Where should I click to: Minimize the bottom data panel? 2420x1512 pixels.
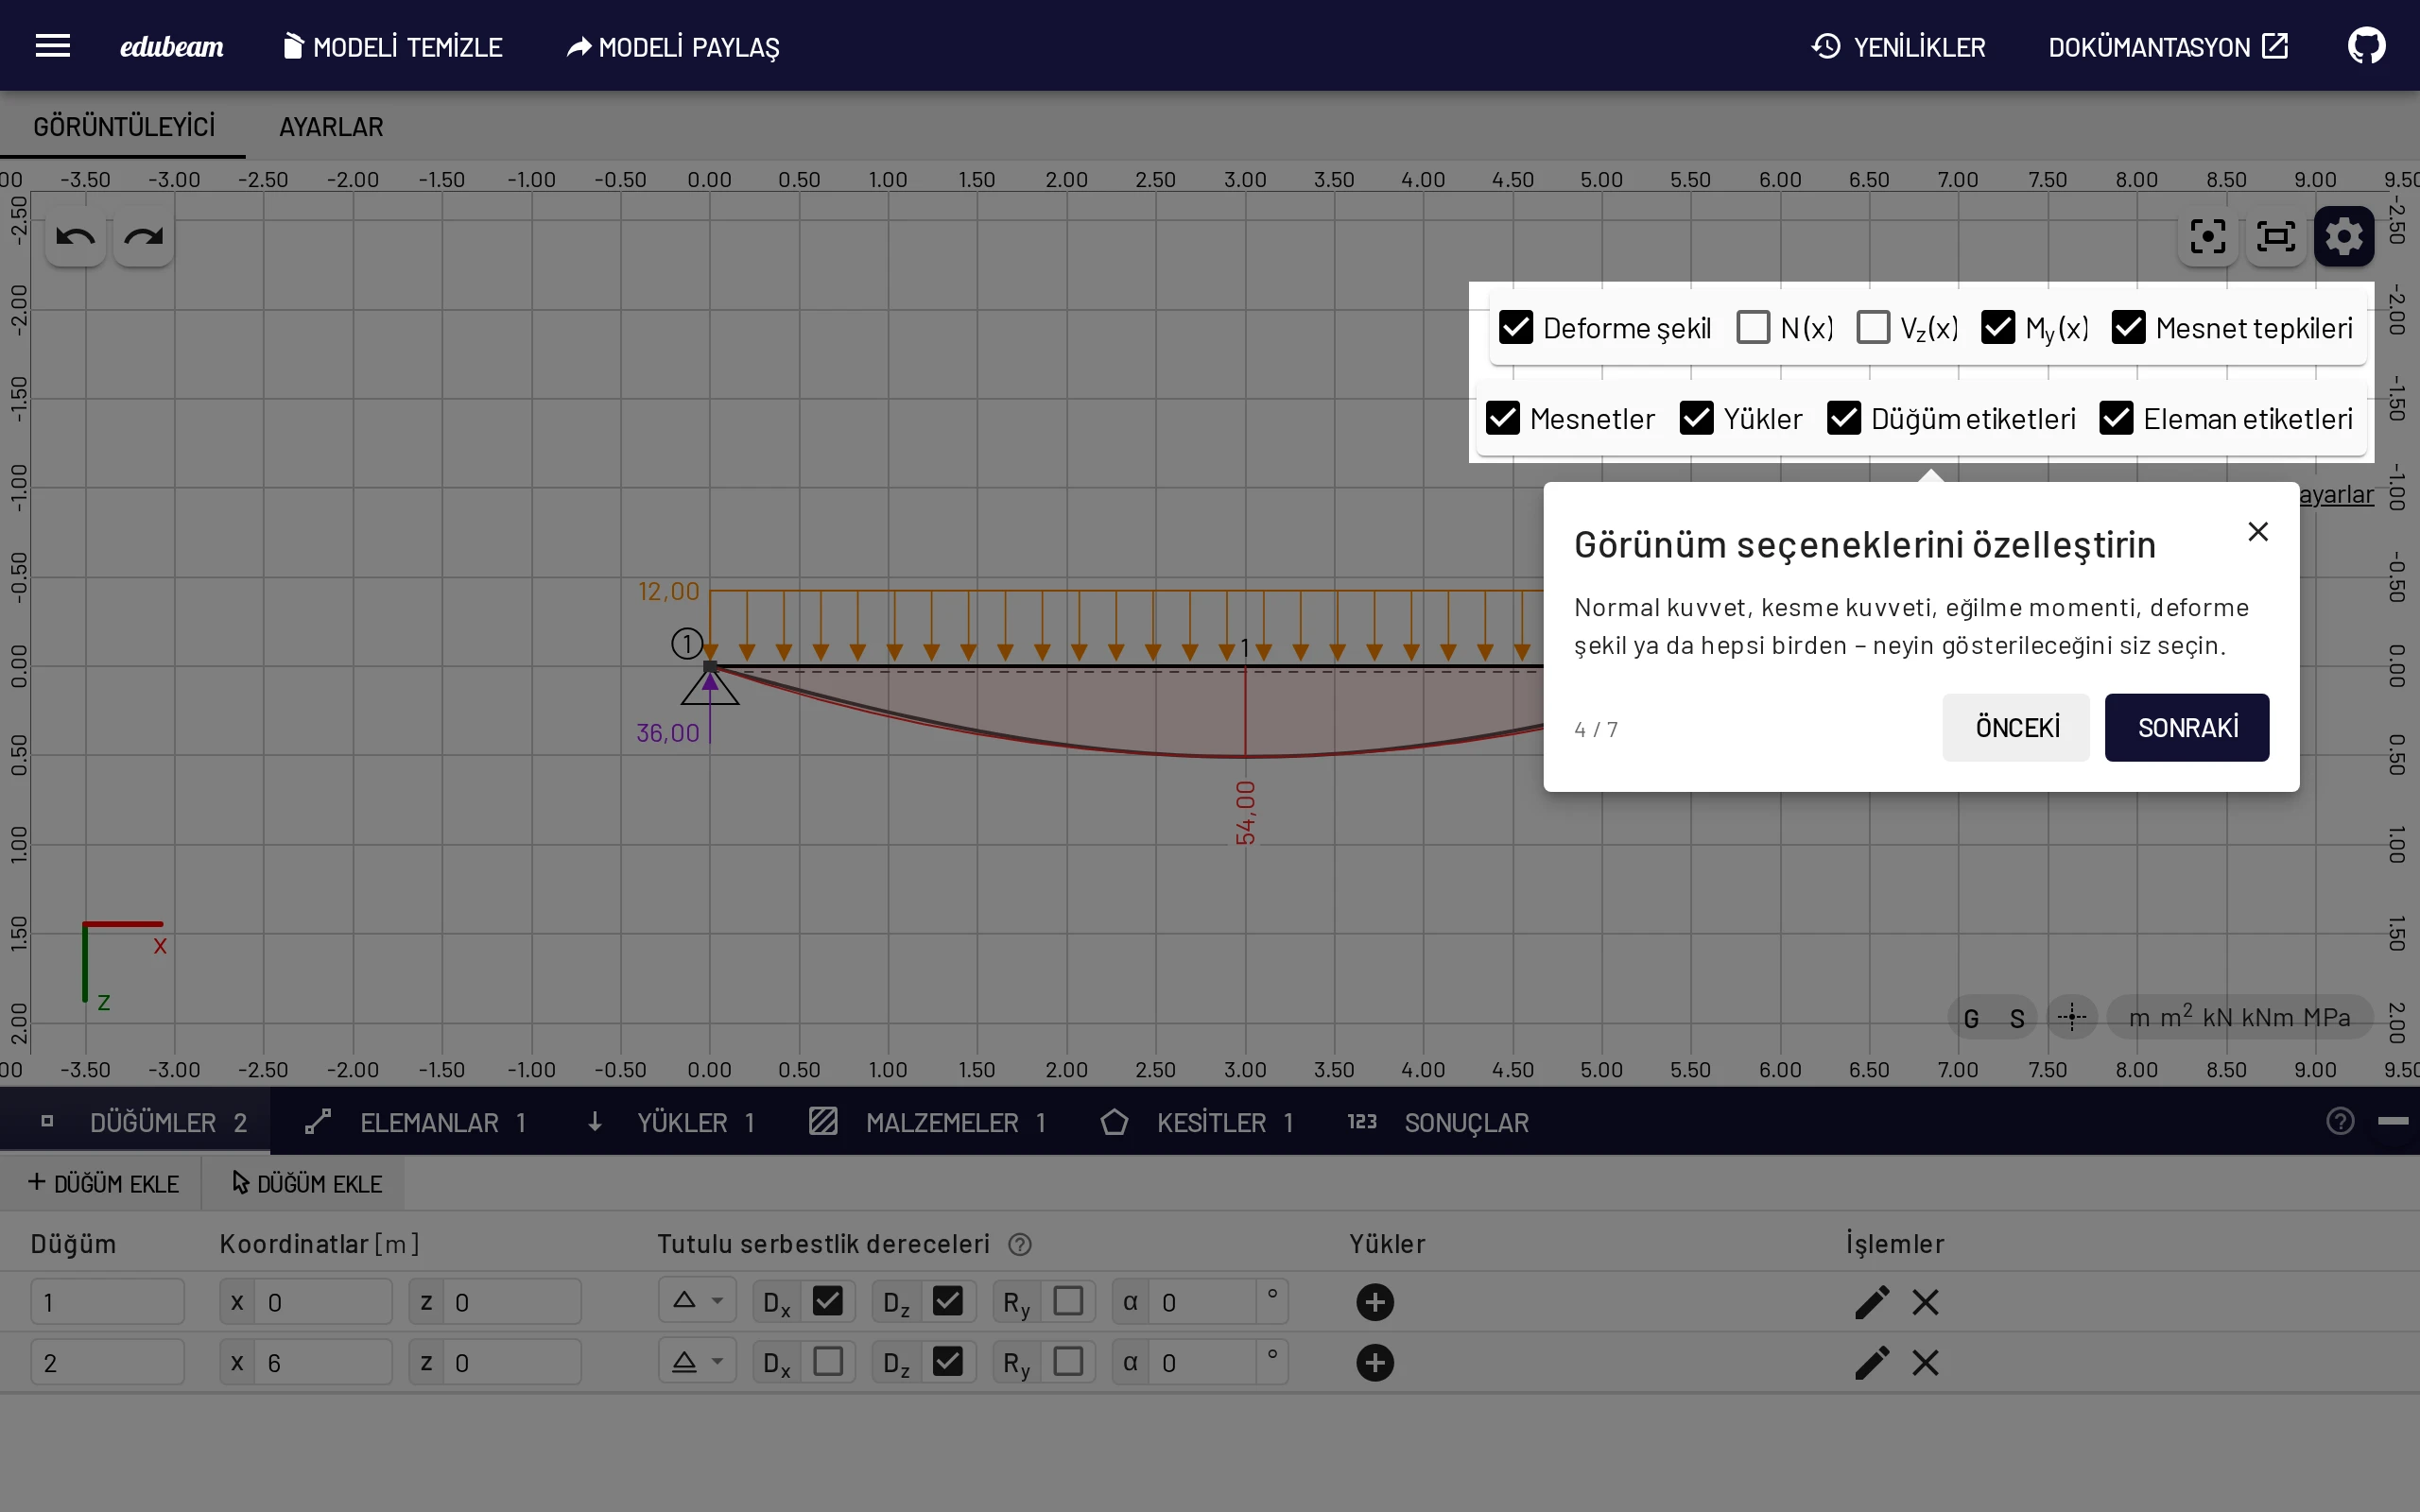click(2392, 1121)
